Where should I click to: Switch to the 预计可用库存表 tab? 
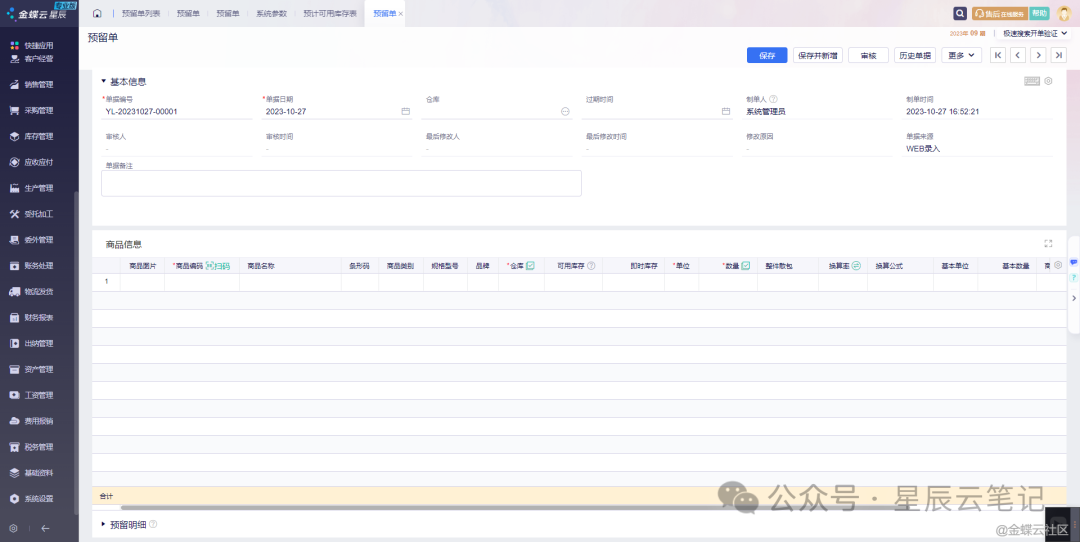tap(329, 14)
